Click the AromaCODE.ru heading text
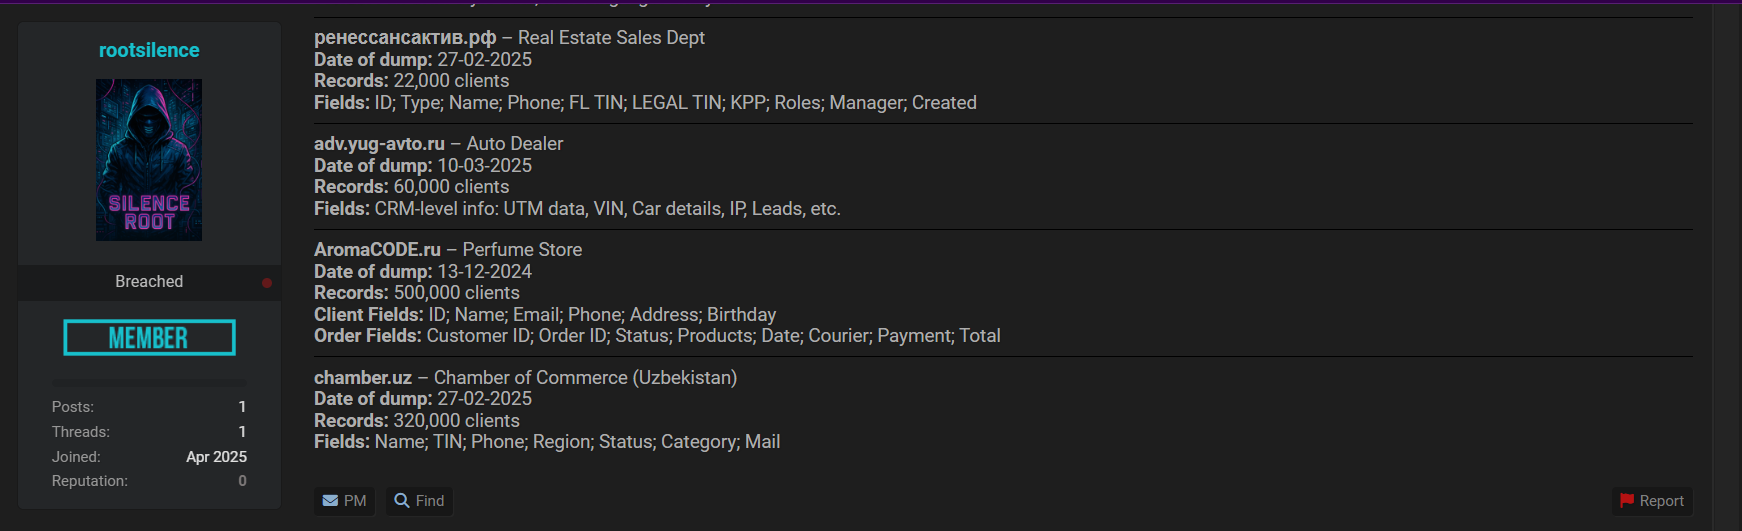 point(377,250)
